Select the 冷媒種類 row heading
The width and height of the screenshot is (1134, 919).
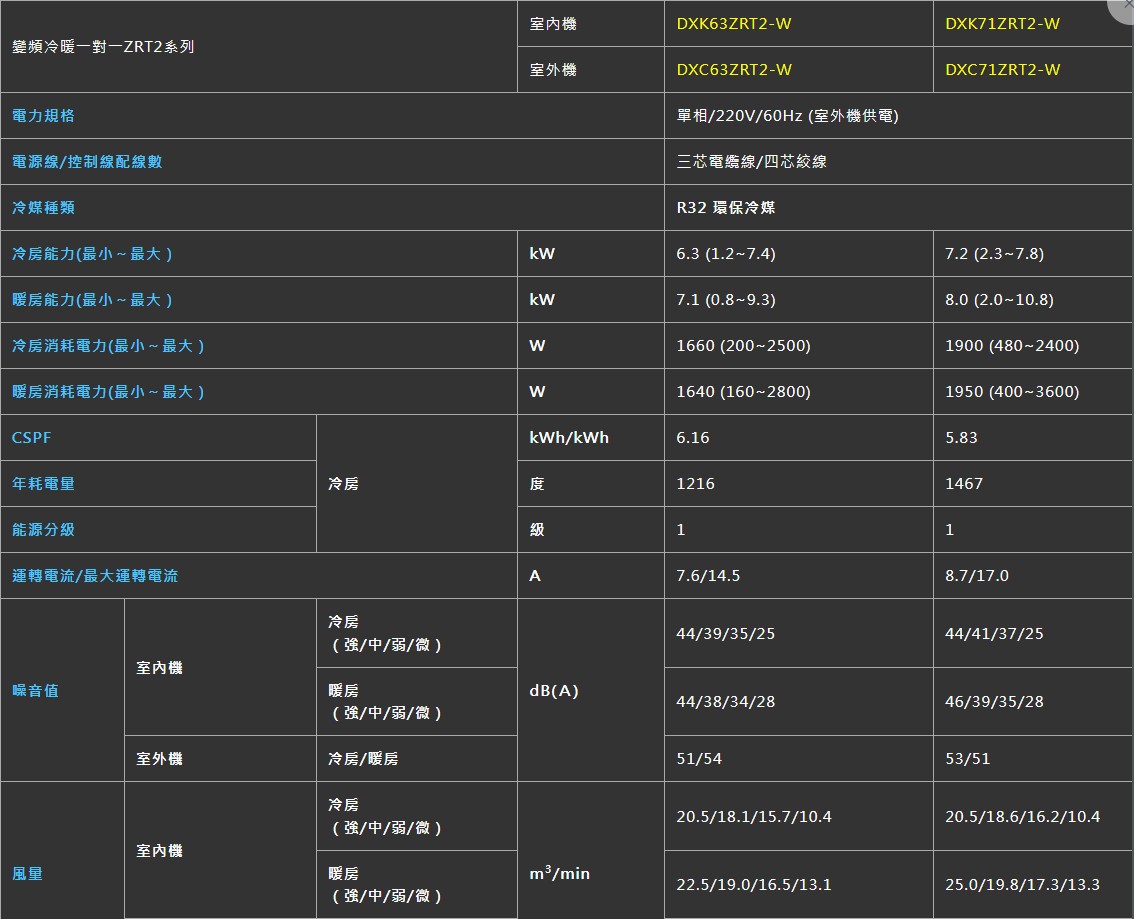(x=43, y=208)
